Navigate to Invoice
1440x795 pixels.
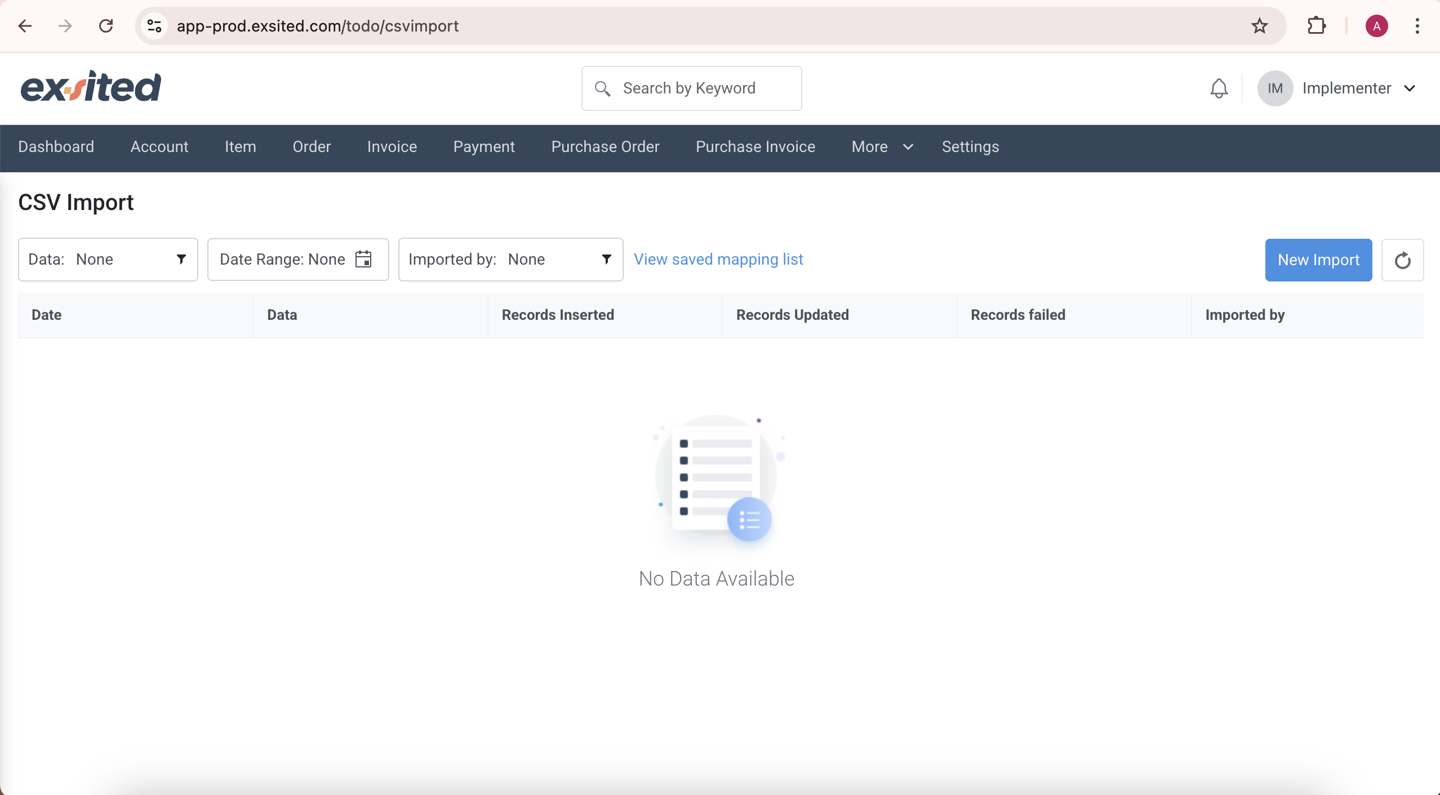pyautogui.click(x=392, y=147)
